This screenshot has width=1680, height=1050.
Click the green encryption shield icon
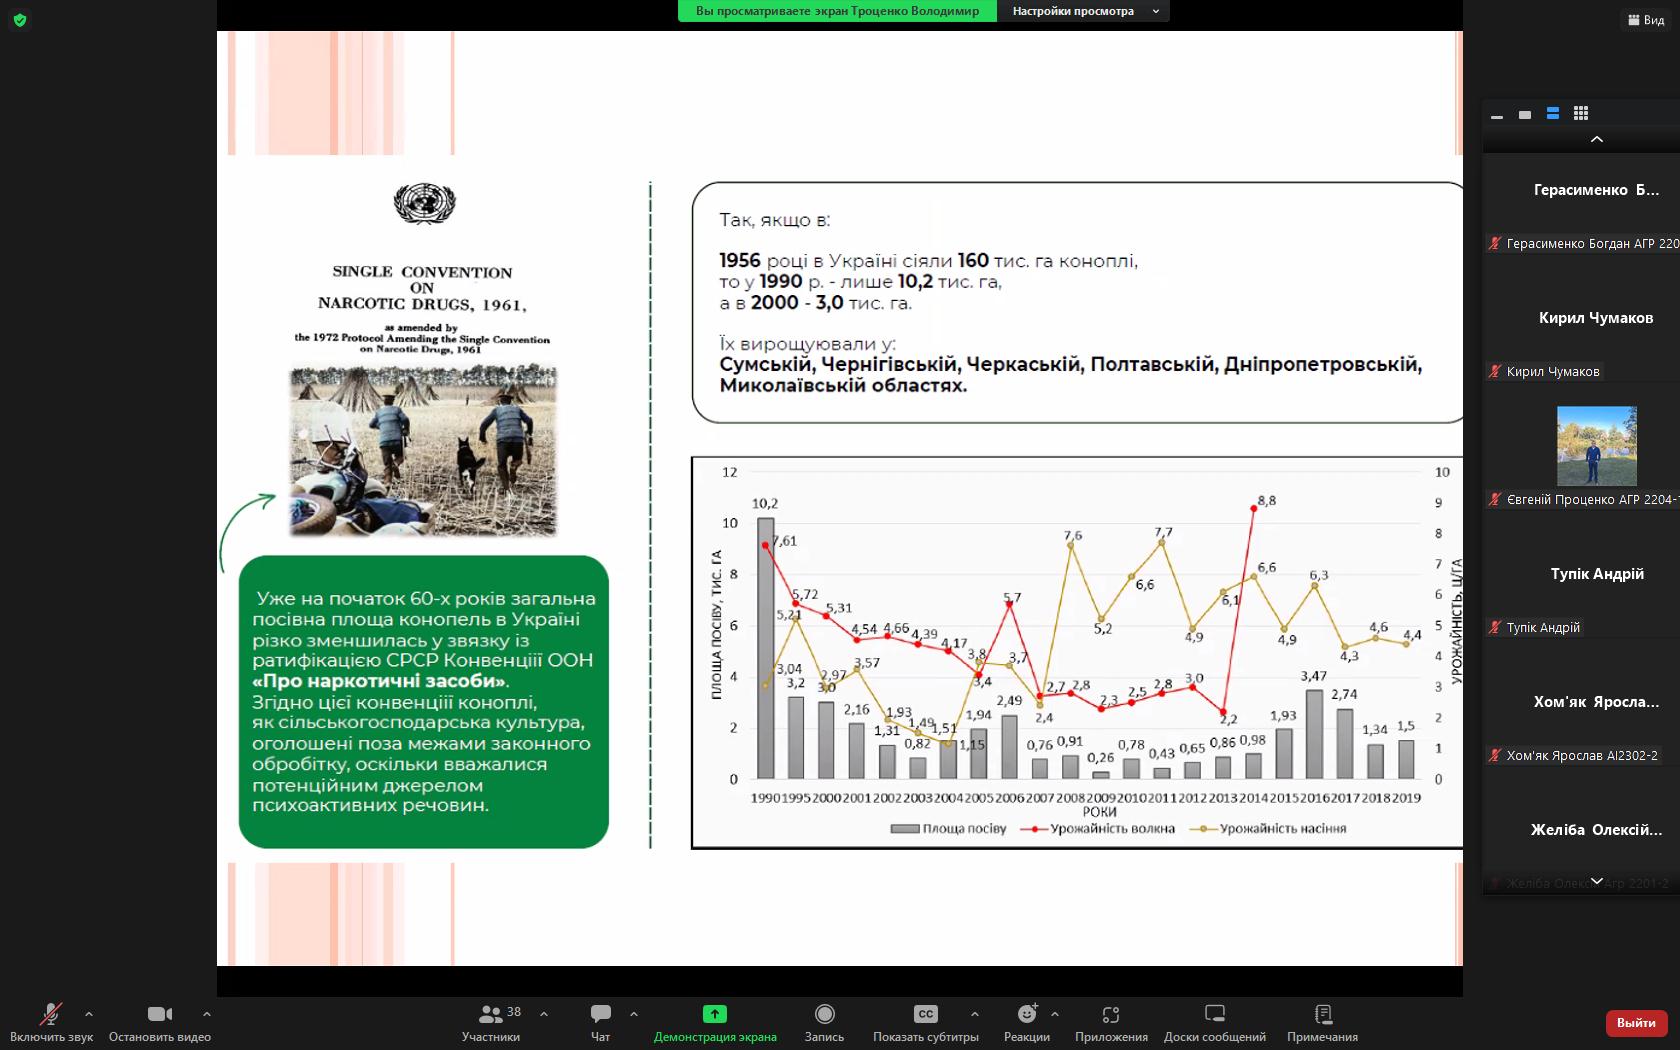click(20, 19)
